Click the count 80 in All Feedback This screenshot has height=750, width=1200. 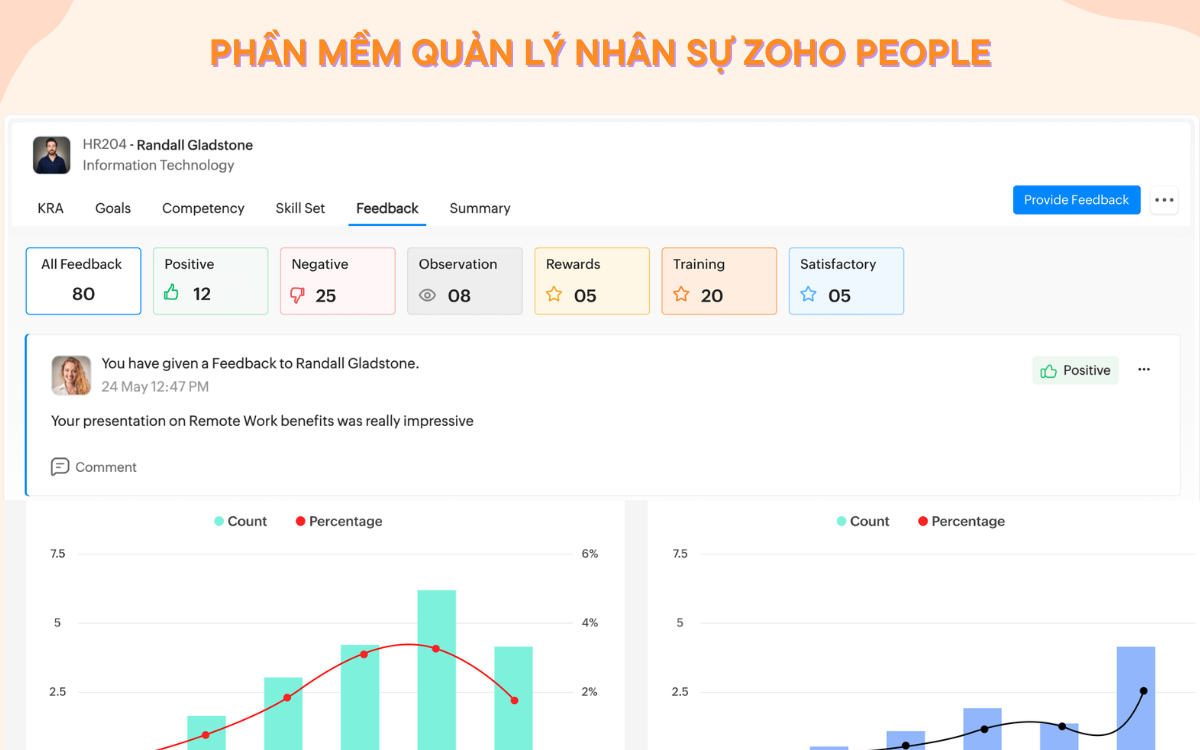[x=83, y=294]
